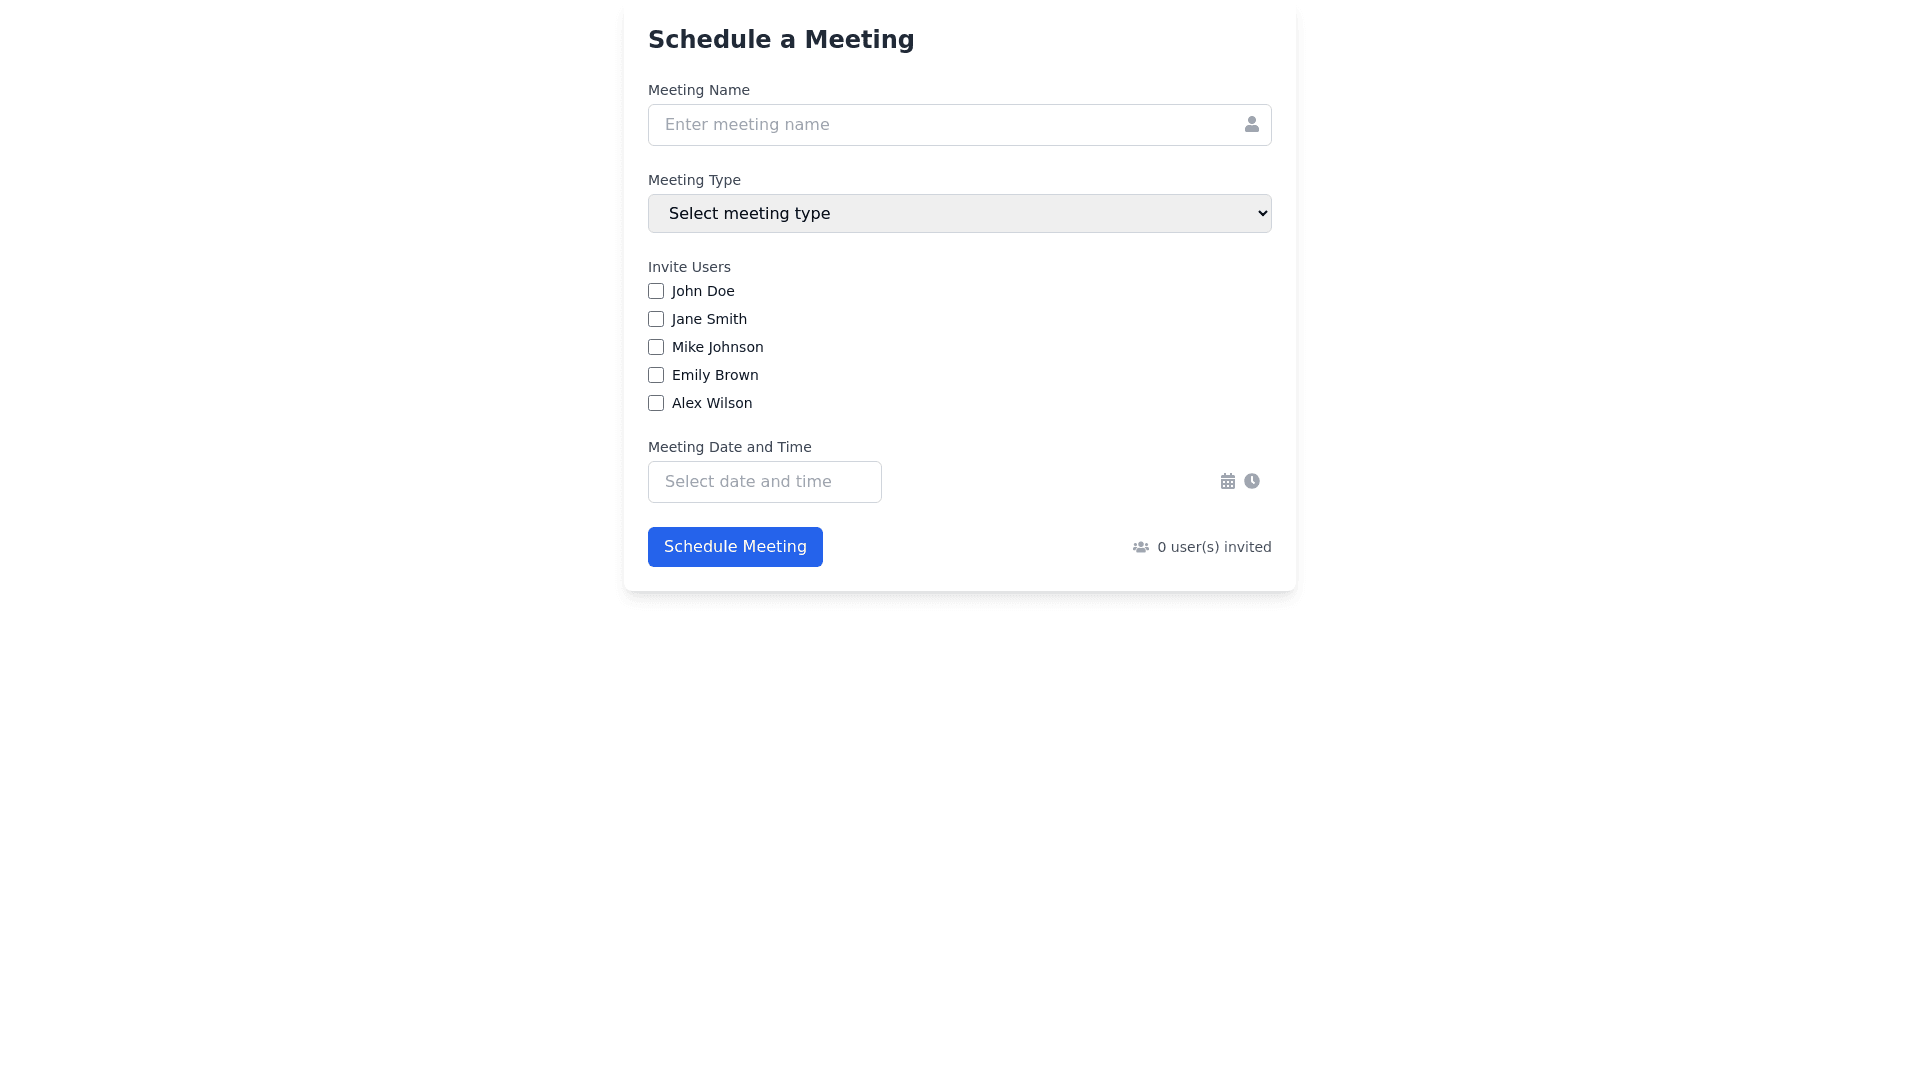Click the group icon next to invited count
Image resolution: width=1920 pixels, height=1080 pixels.
pyautogui.click(x=1141, y=547)
